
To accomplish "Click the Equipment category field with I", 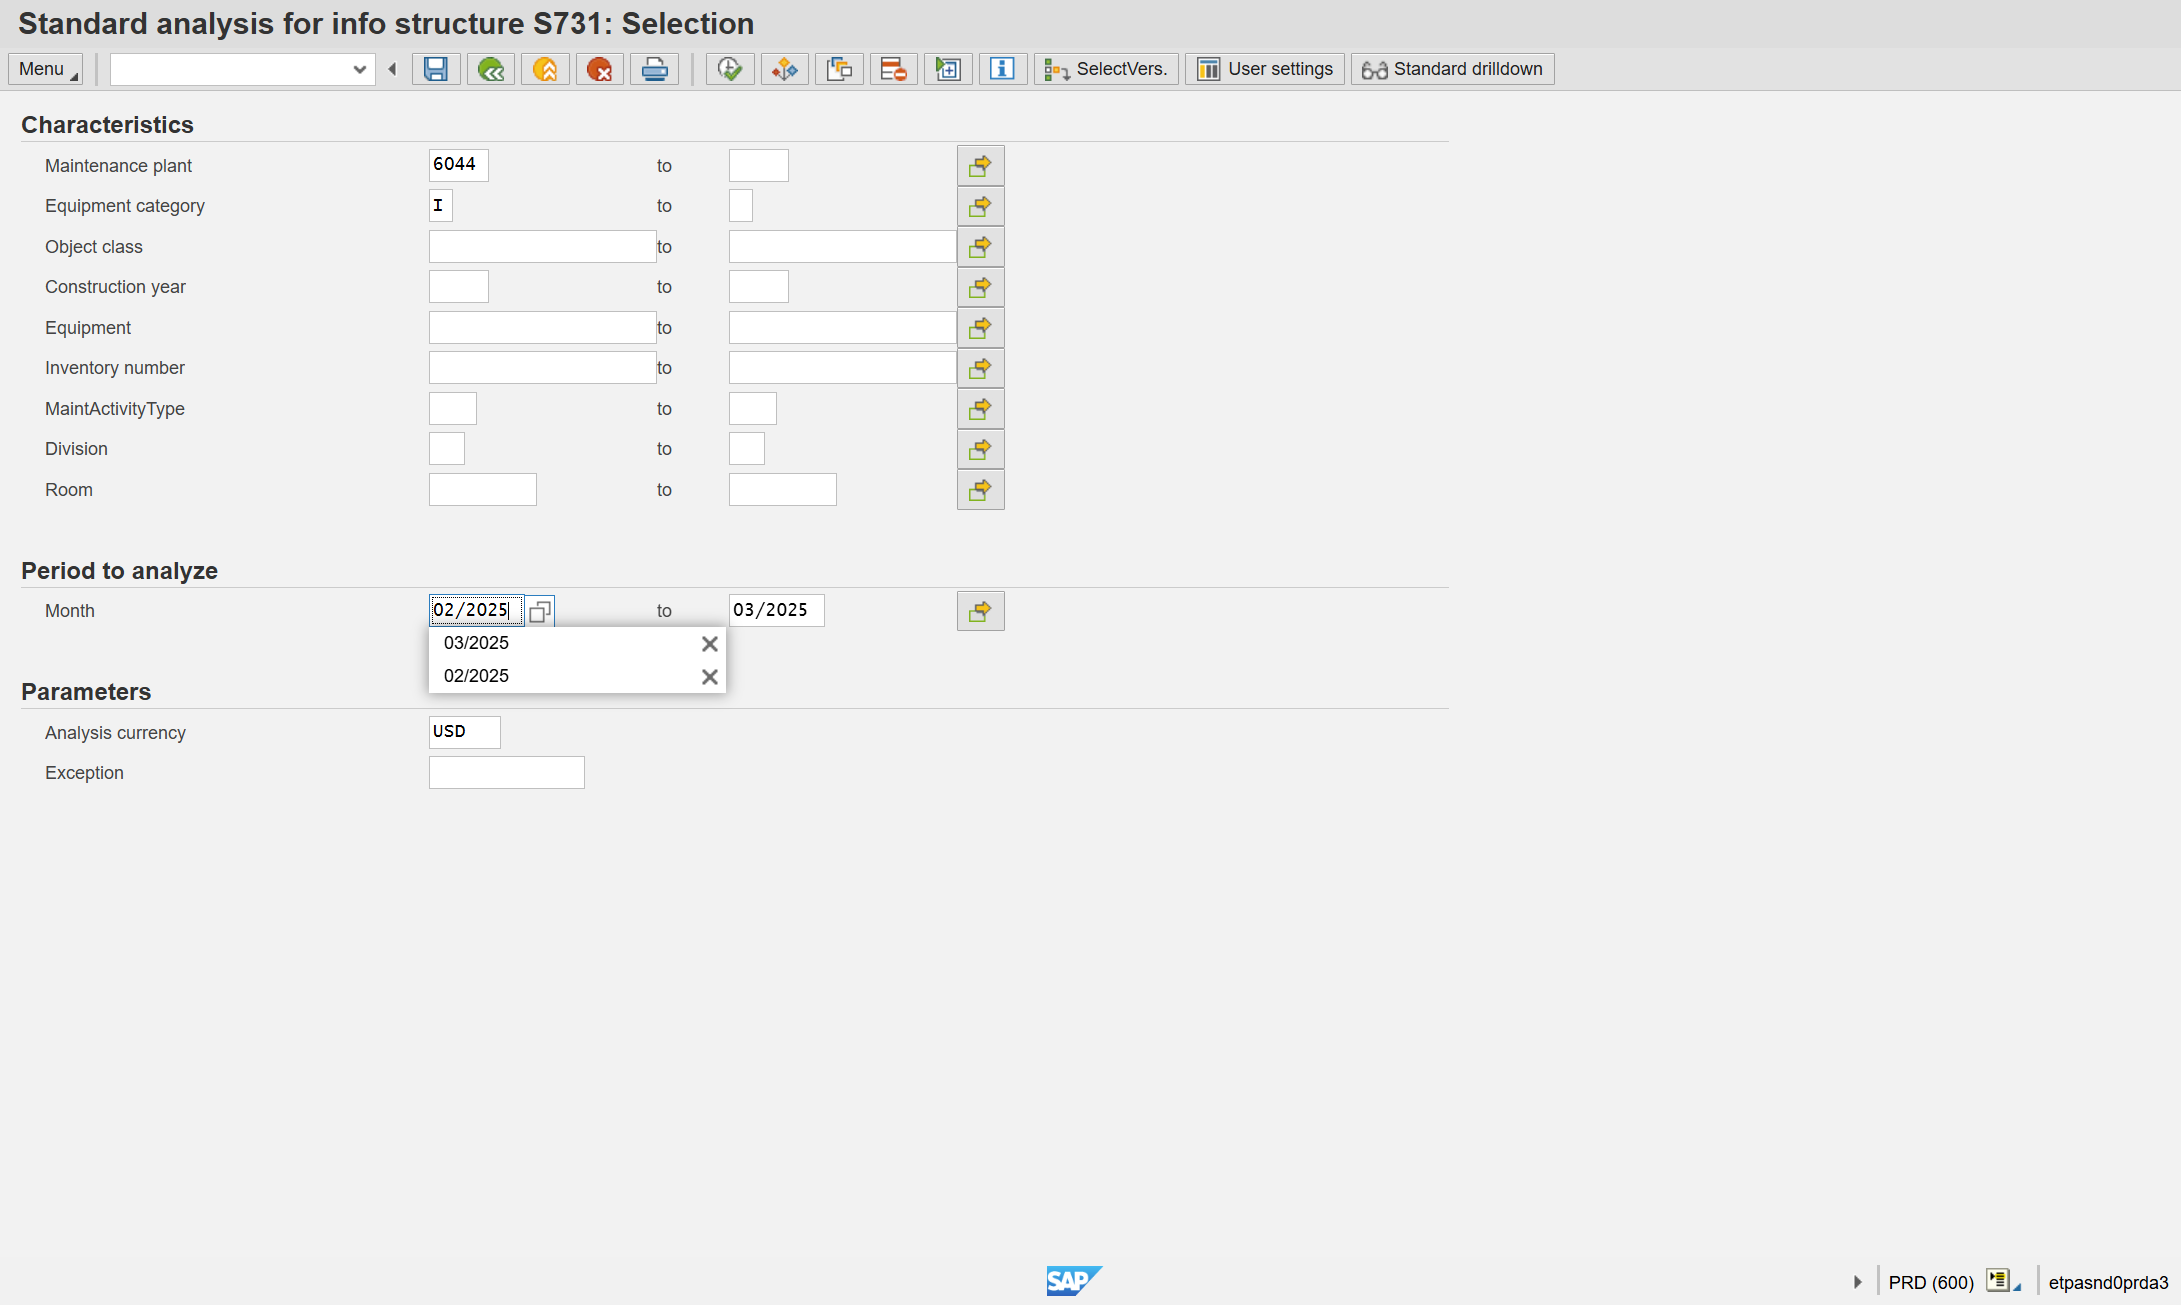I will pyautogui.click(x=441, y=206).
